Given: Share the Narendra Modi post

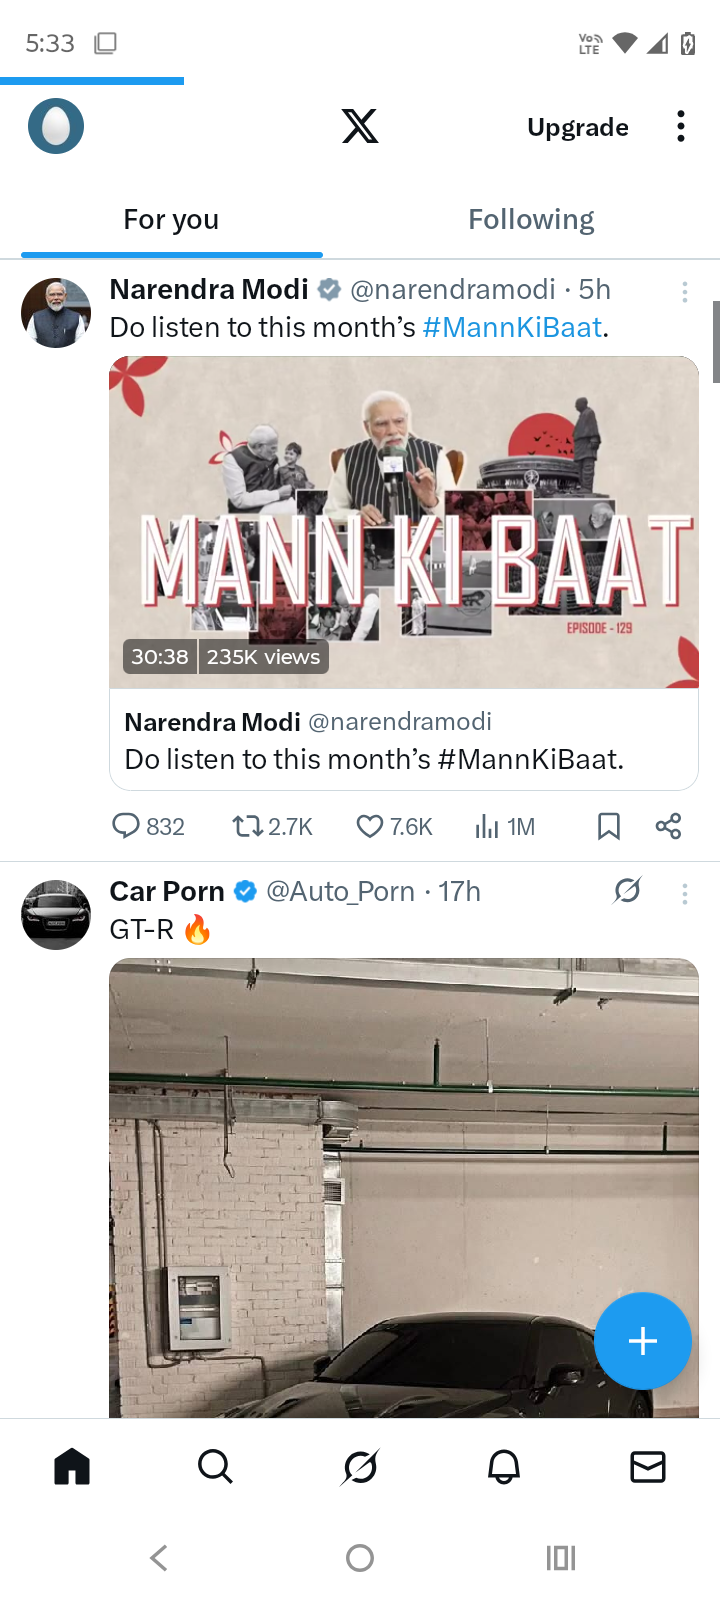Looking at the screenshot, I should pyautogui.click(x=668, y=826).
